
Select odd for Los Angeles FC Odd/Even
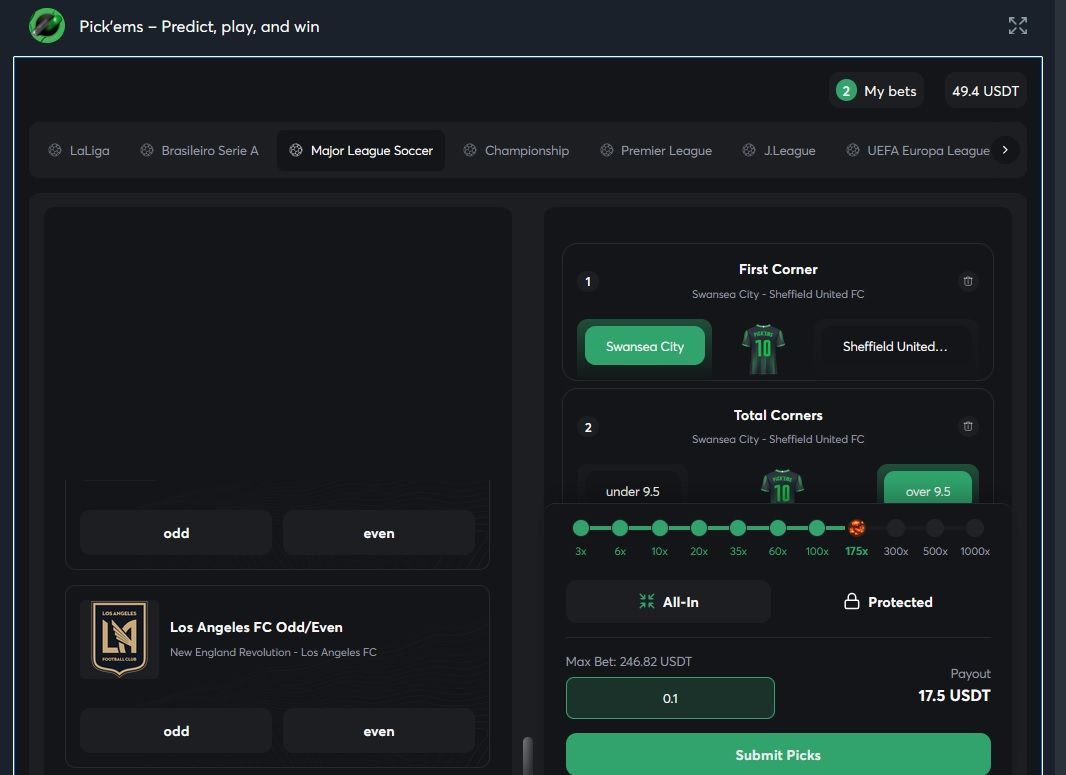tap(176, 731)
